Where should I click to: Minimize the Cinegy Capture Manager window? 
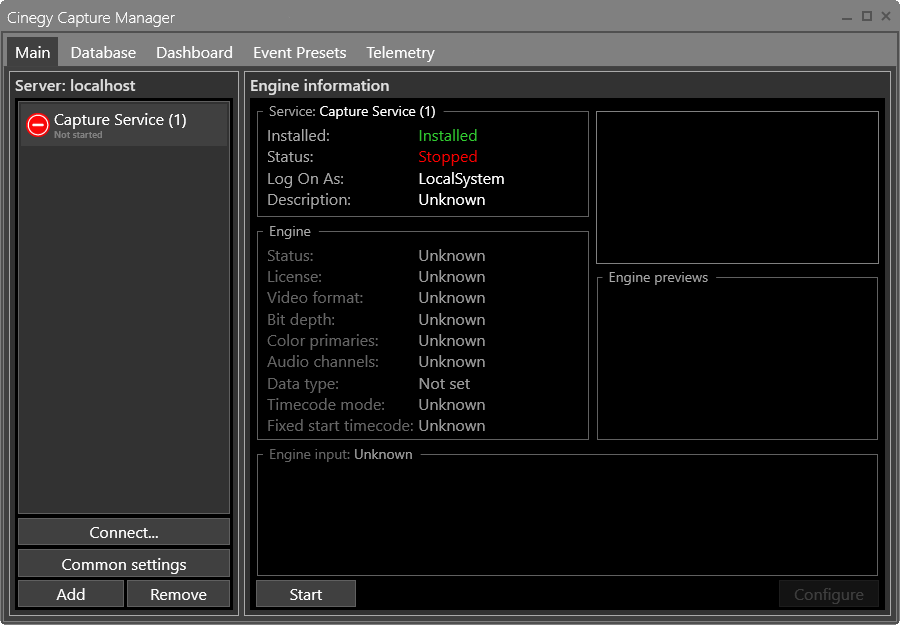point(846,17)
